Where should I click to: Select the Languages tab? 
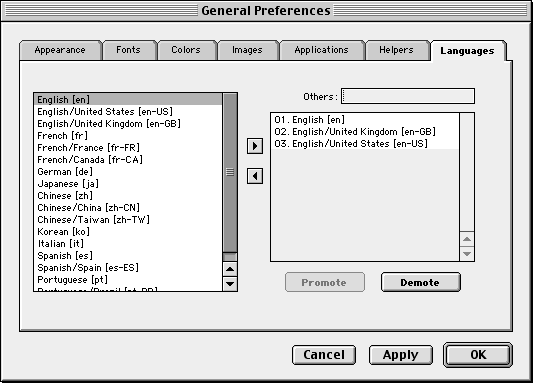(x=467, y=51)
